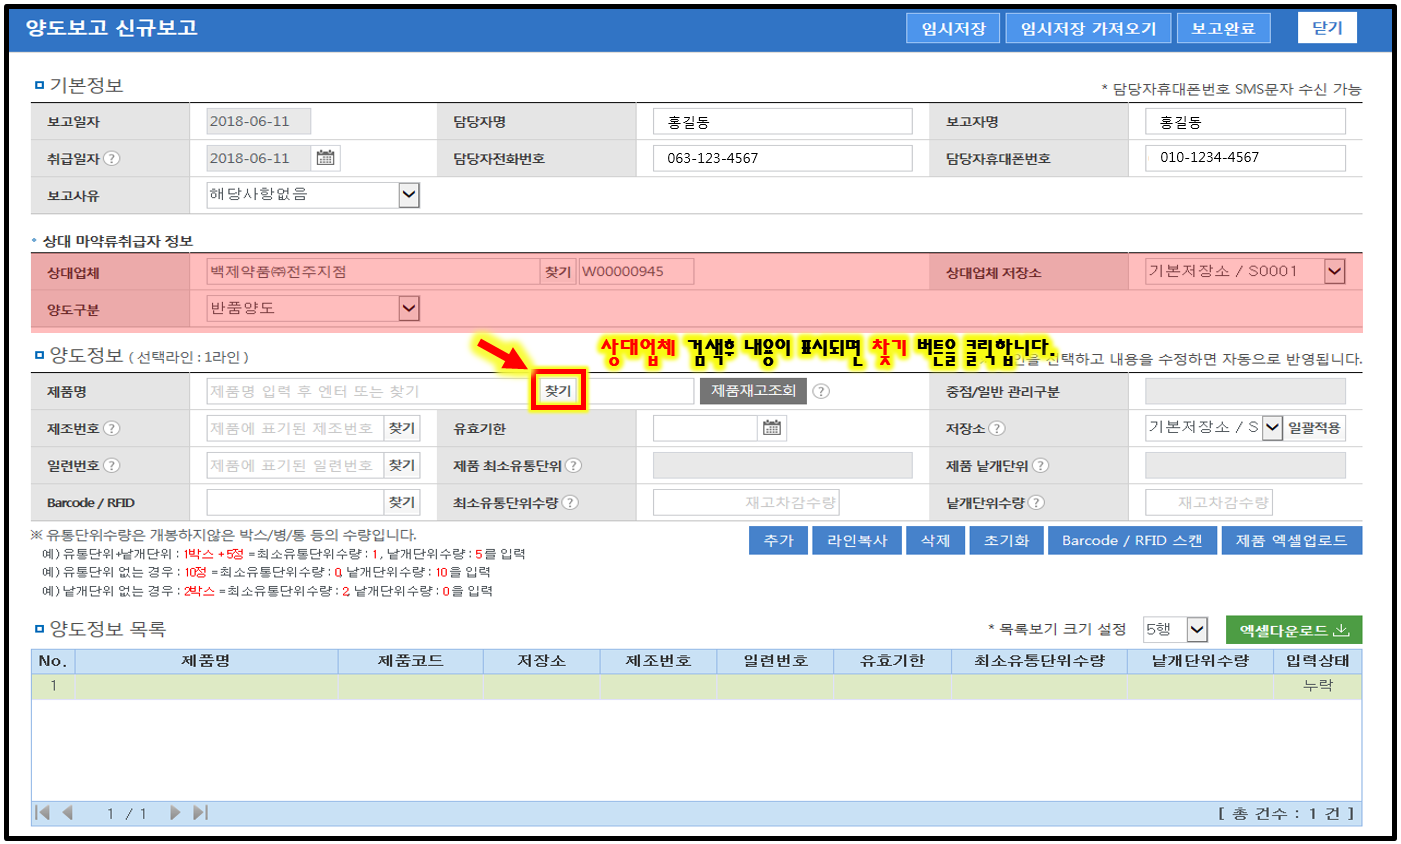The image size is (1401, 844).
Task: Go to first page in list pager
Action: [42, 813]
